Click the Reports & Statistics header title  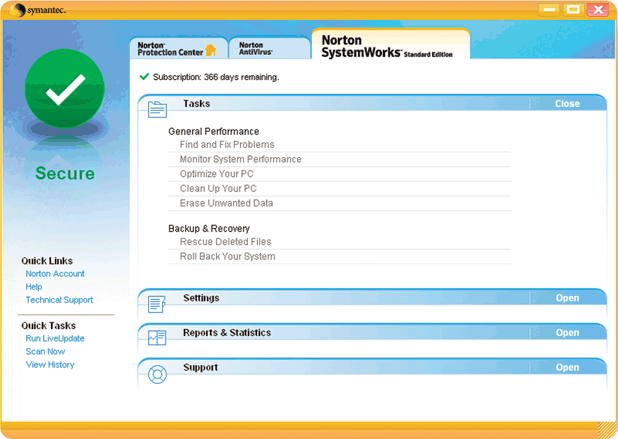pyautogui.click(x=227, y=333)
